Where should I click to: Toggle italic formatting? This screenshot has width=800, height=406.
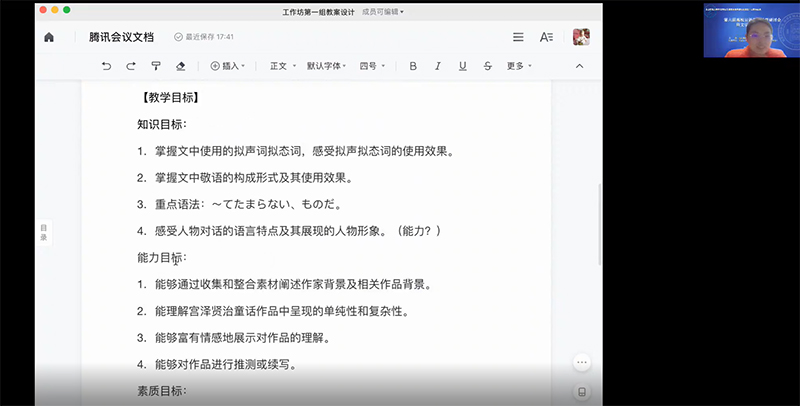coord(437,66)
